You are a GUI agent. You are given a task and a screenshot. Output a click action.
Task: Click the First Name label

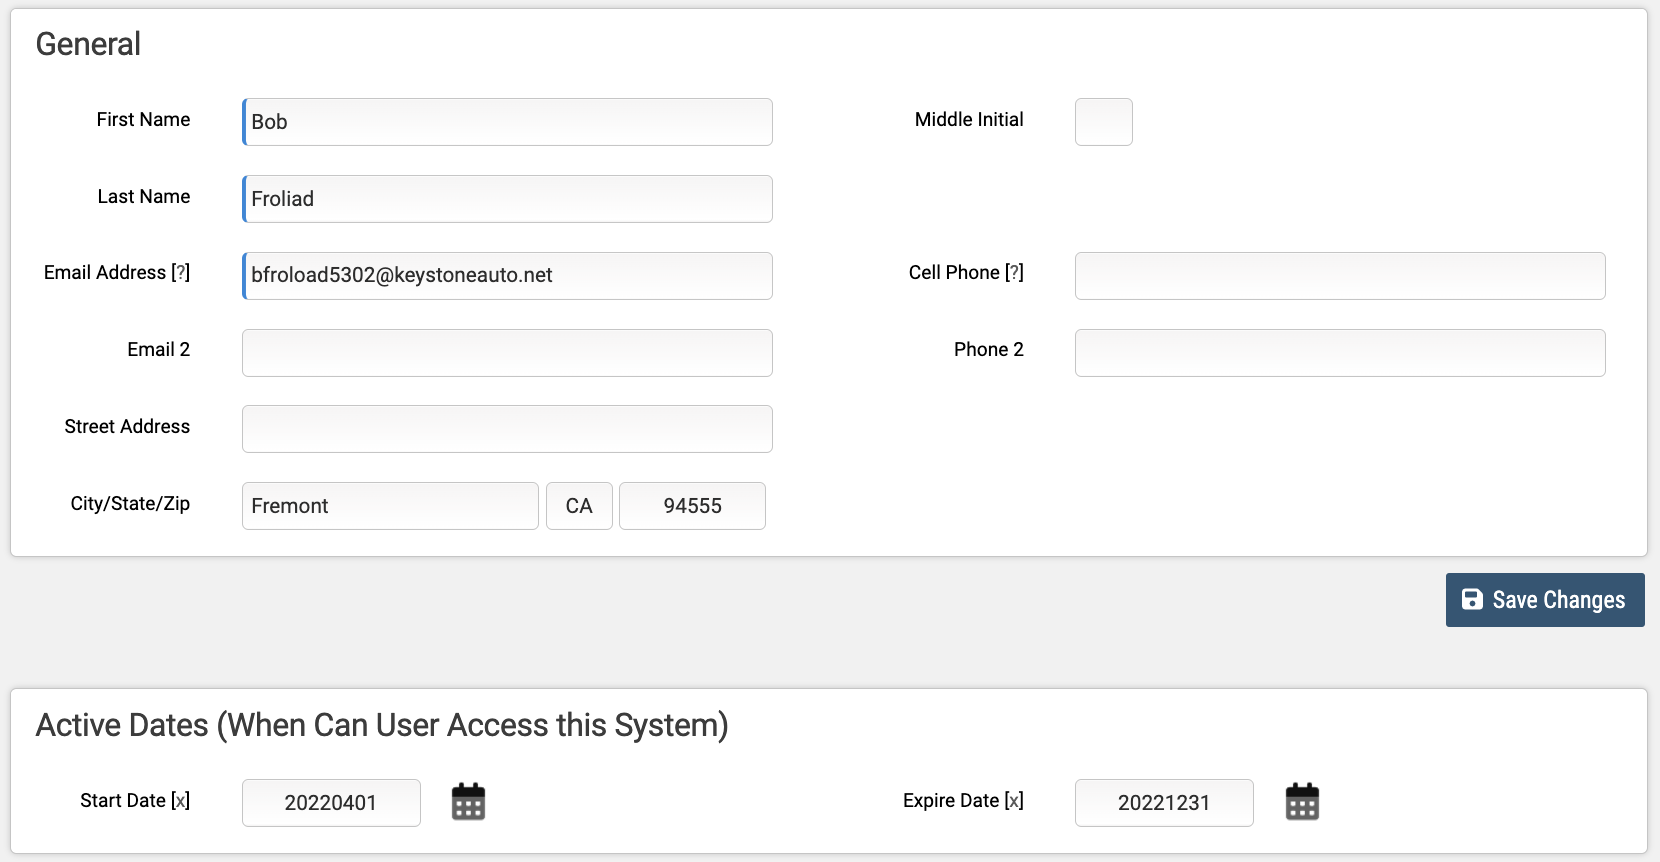tap(143, 119)
